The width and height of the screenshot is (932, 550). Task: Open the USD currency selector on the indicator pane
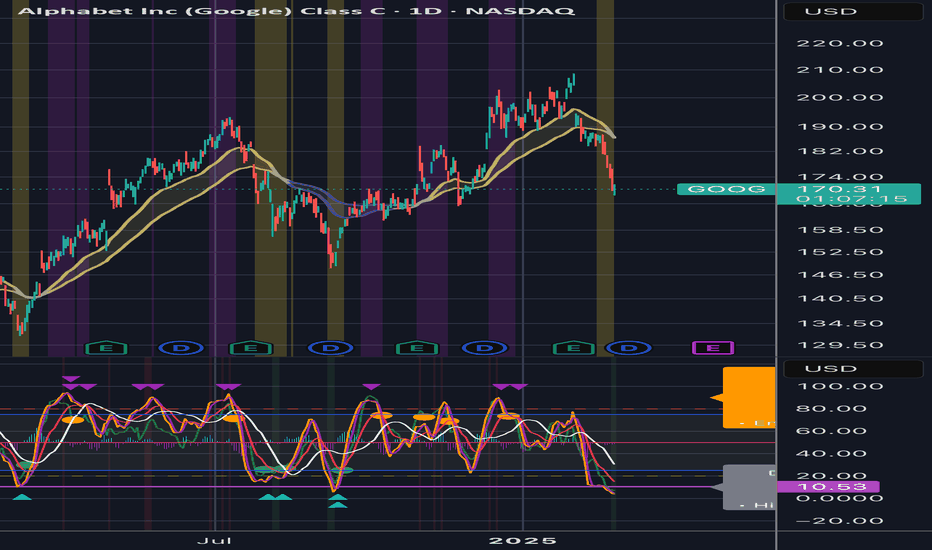click(x=853, y=369)
